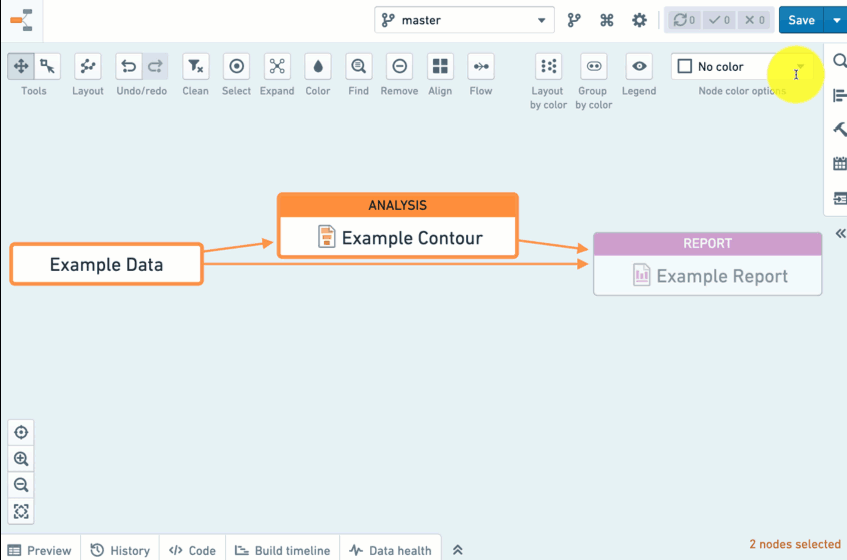Open the calendar schedule icon in sidebar
Screen dimensions: 847x560
[x=839, y=164]
